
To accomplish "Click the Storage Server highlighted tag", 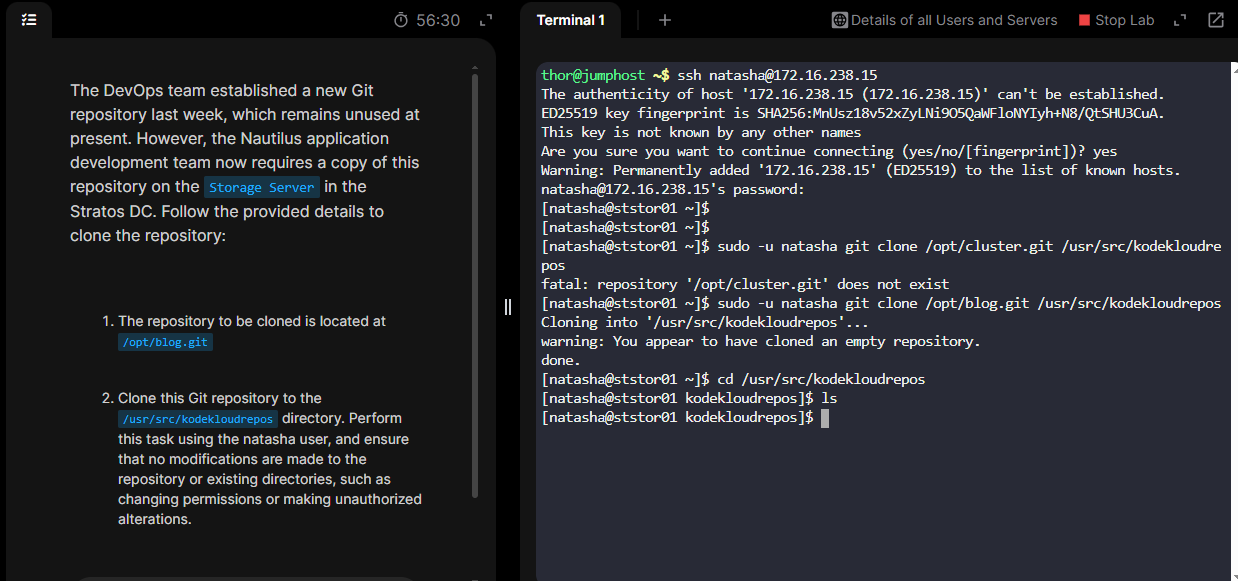I will (x=262, y=187).
